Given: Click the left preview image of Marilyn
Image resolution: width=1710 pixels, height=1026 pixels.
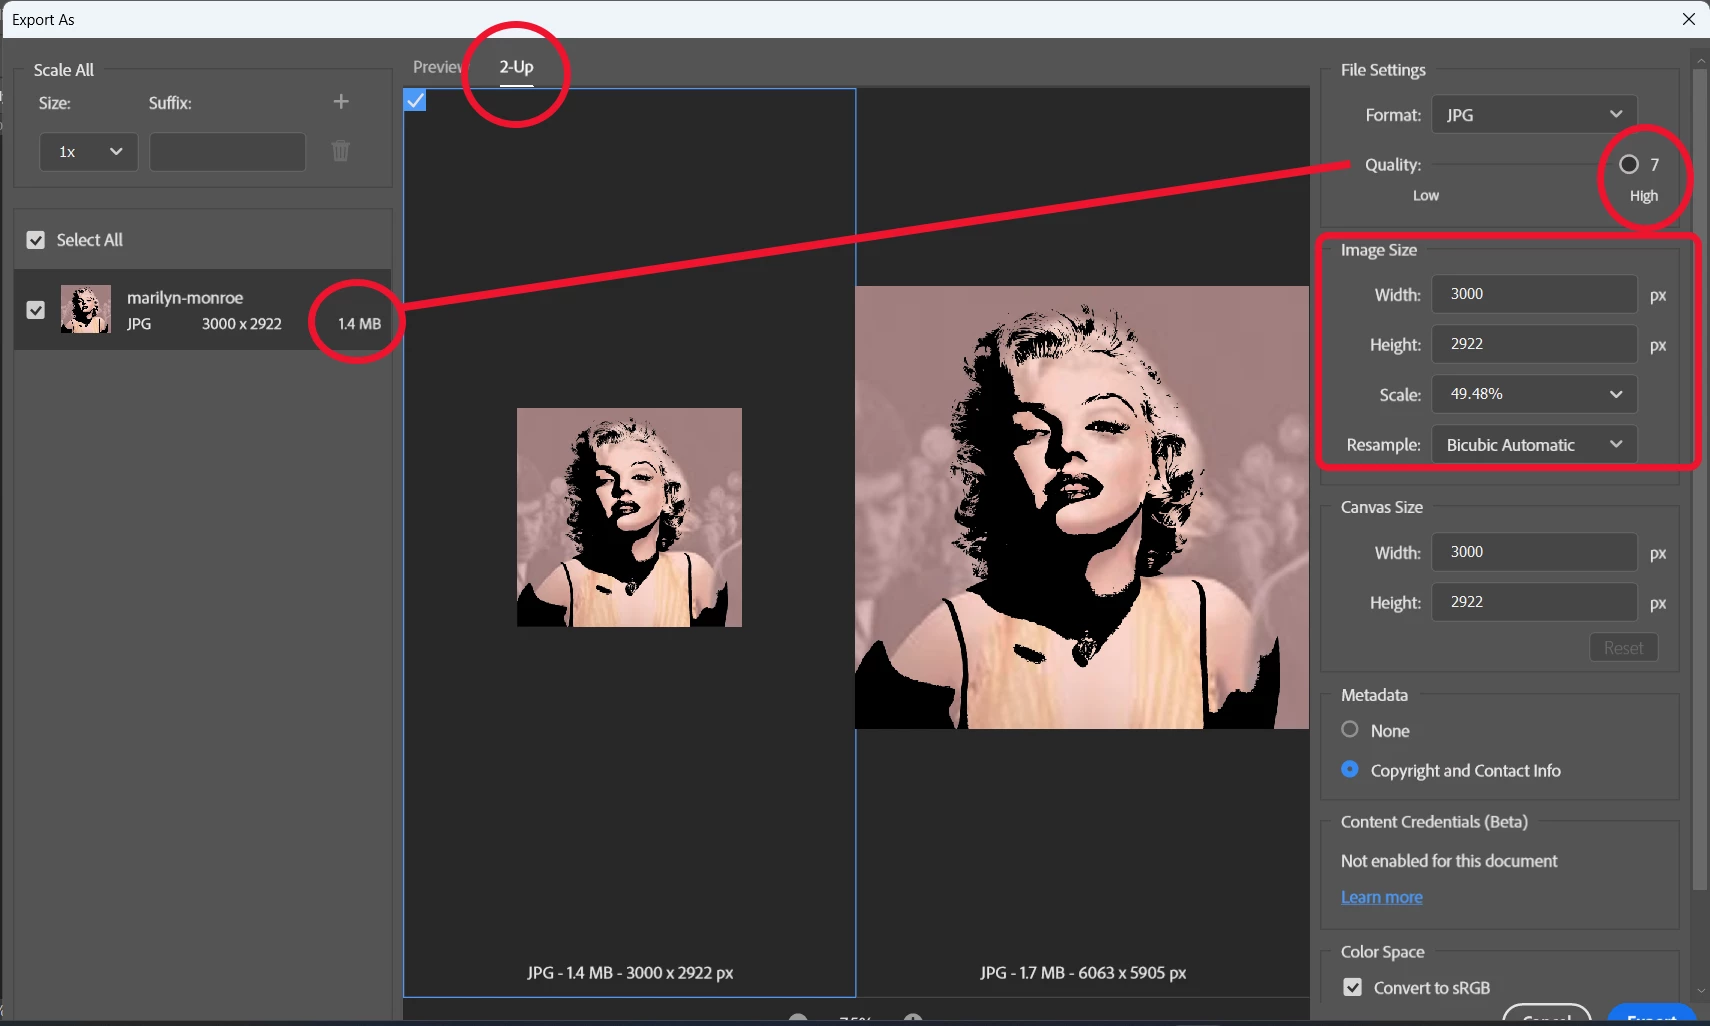Looking at the screenshot, I should tap(629, 517).
